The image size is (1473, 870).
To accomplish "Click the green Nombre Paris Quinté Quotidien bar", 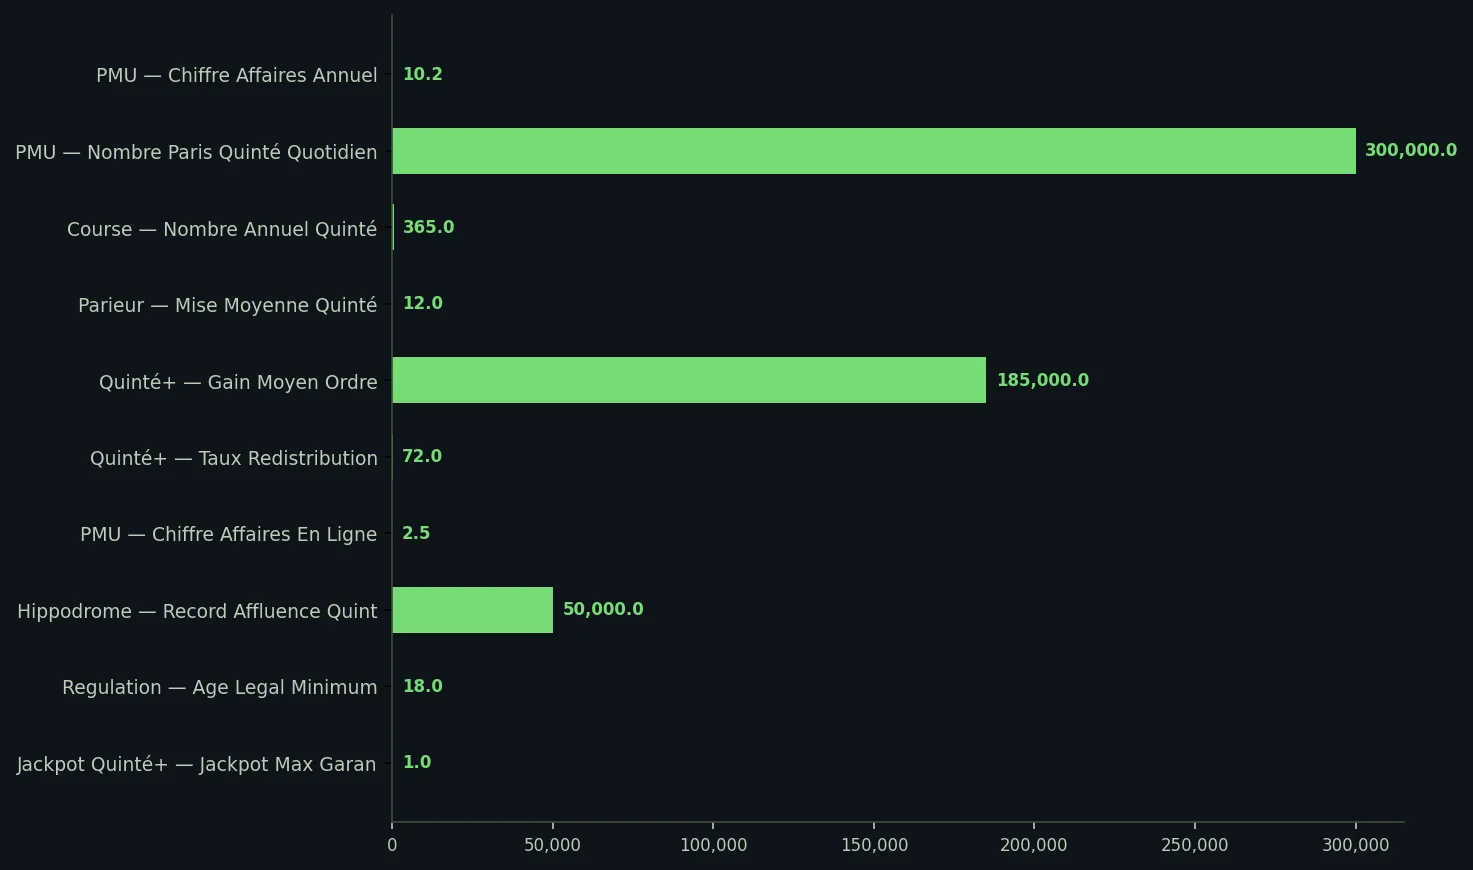I will click(x=874, y=151).
